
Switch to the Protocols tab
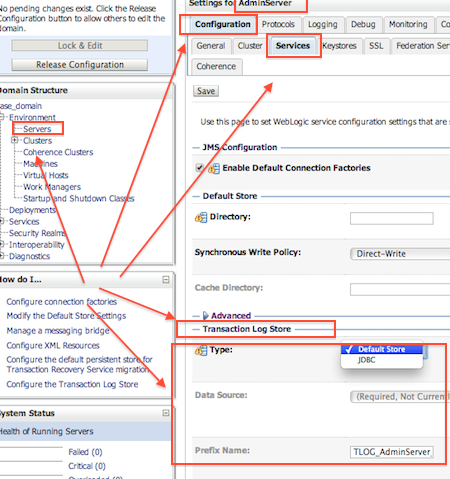click(x=278, y=24)
